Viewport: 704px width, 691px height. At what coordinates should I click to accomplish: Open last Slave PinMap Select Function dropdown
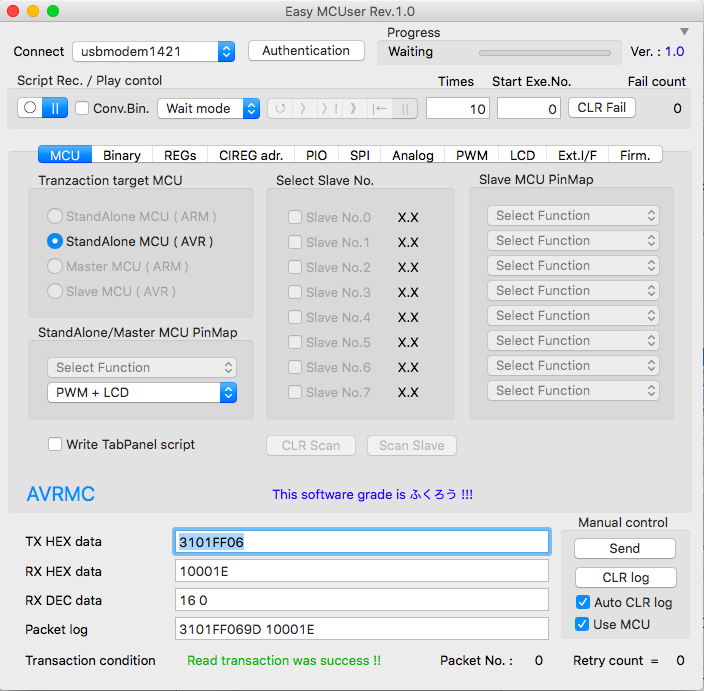click(x=573, y=391)
